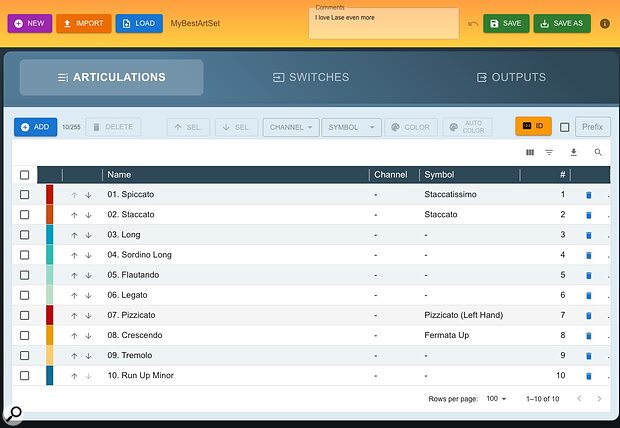
Task: Change rows per page dropdown
Action: pyautogui.click(x=494, y=399)
